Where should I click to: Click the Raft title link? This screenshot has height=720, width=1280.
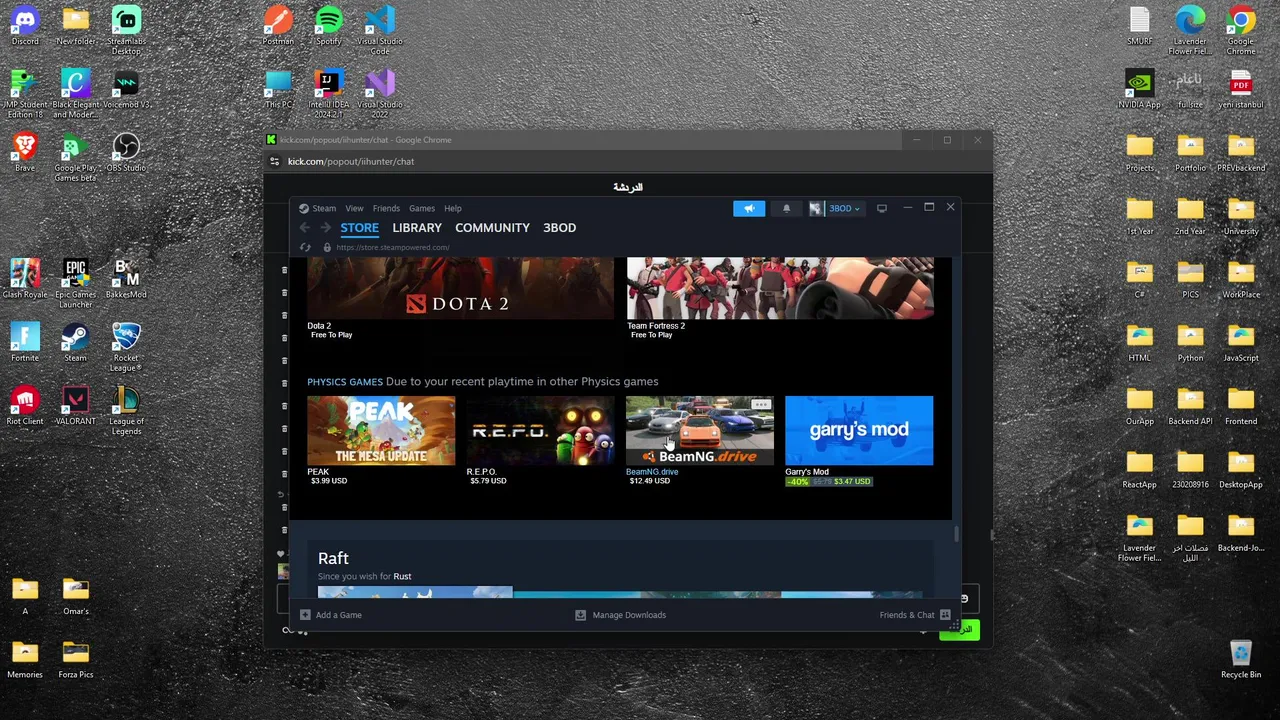coord(333,558)
